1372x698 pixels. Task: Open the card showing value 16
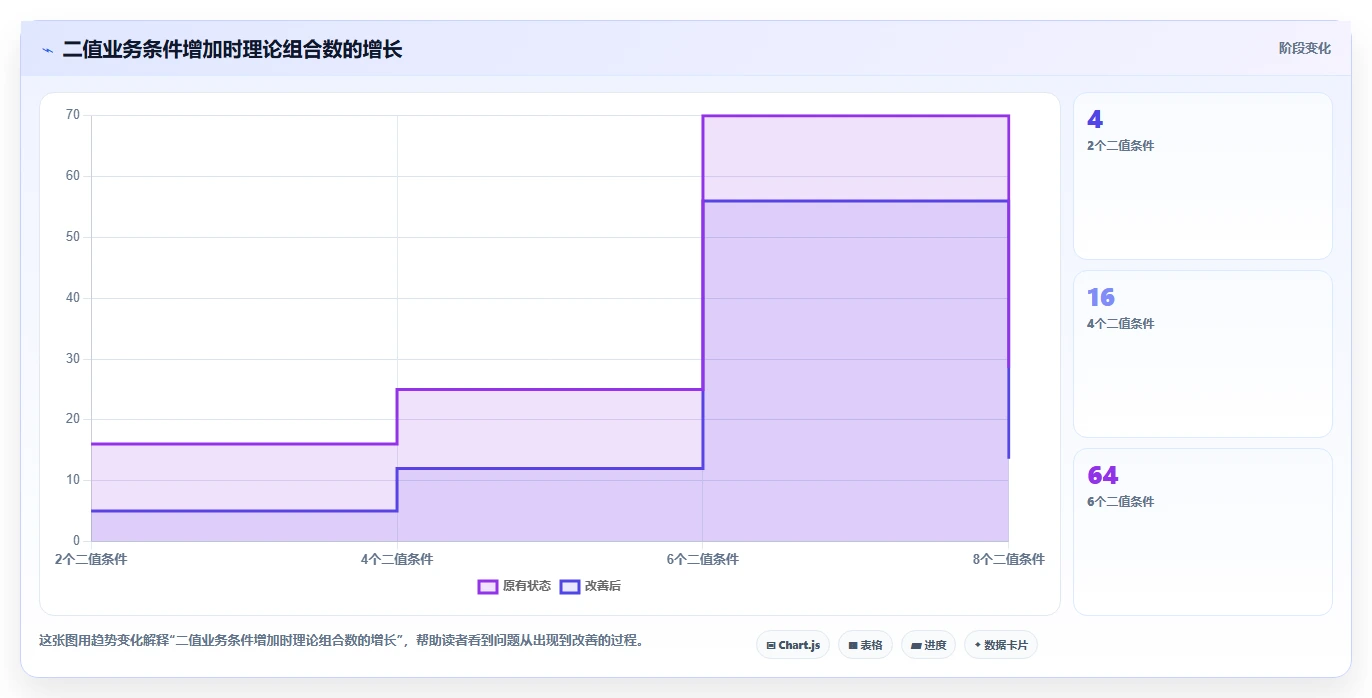click(x=1203, y=354)
